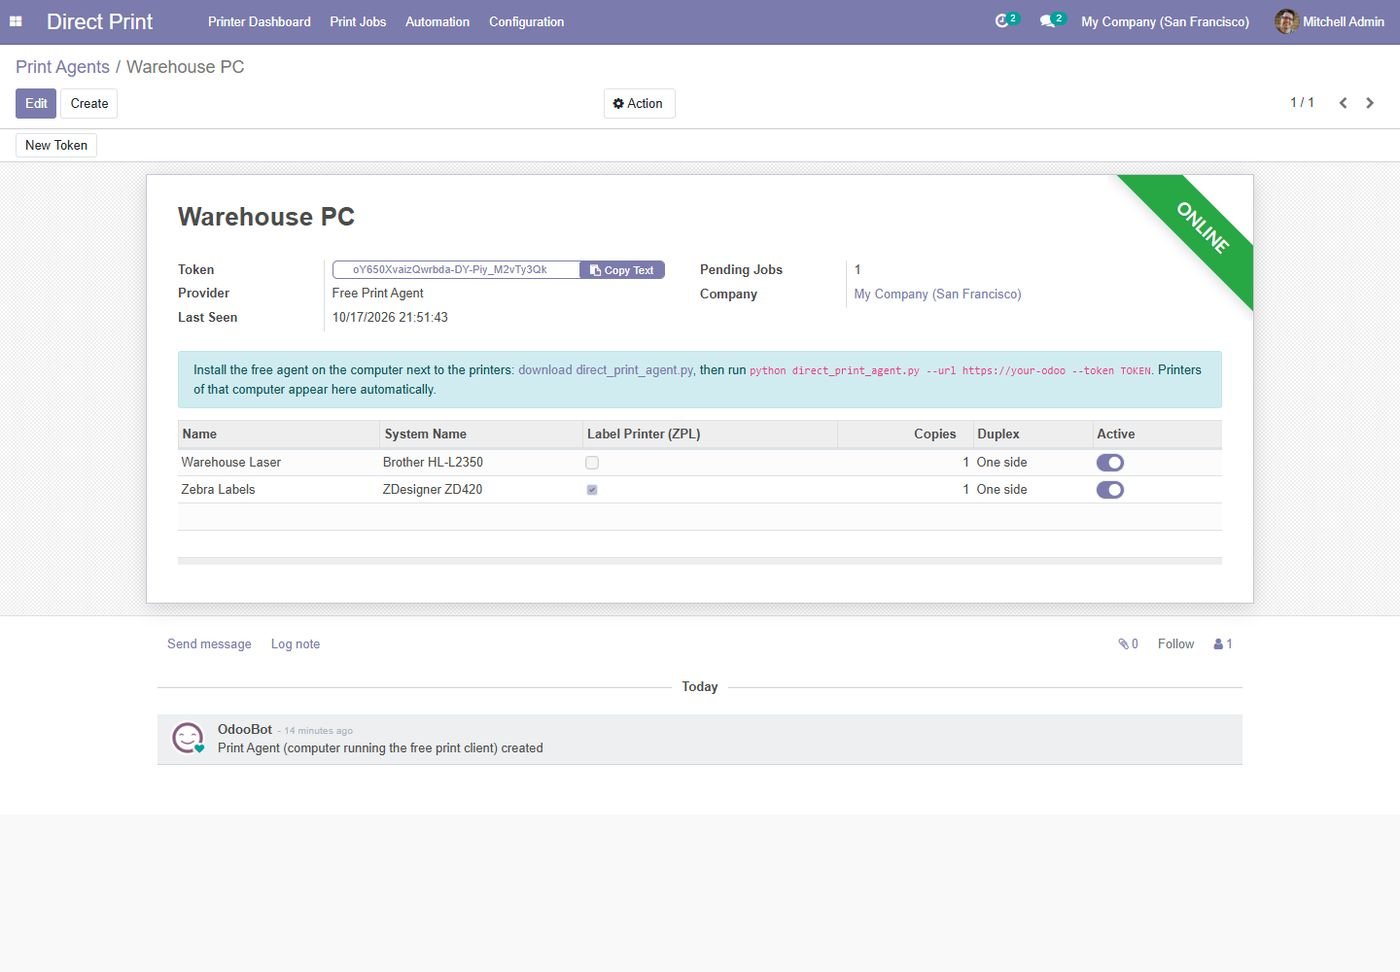This screenshot has height=972, width=1400.
Task: Click the Edit button
Action: (x=36, y=104)
